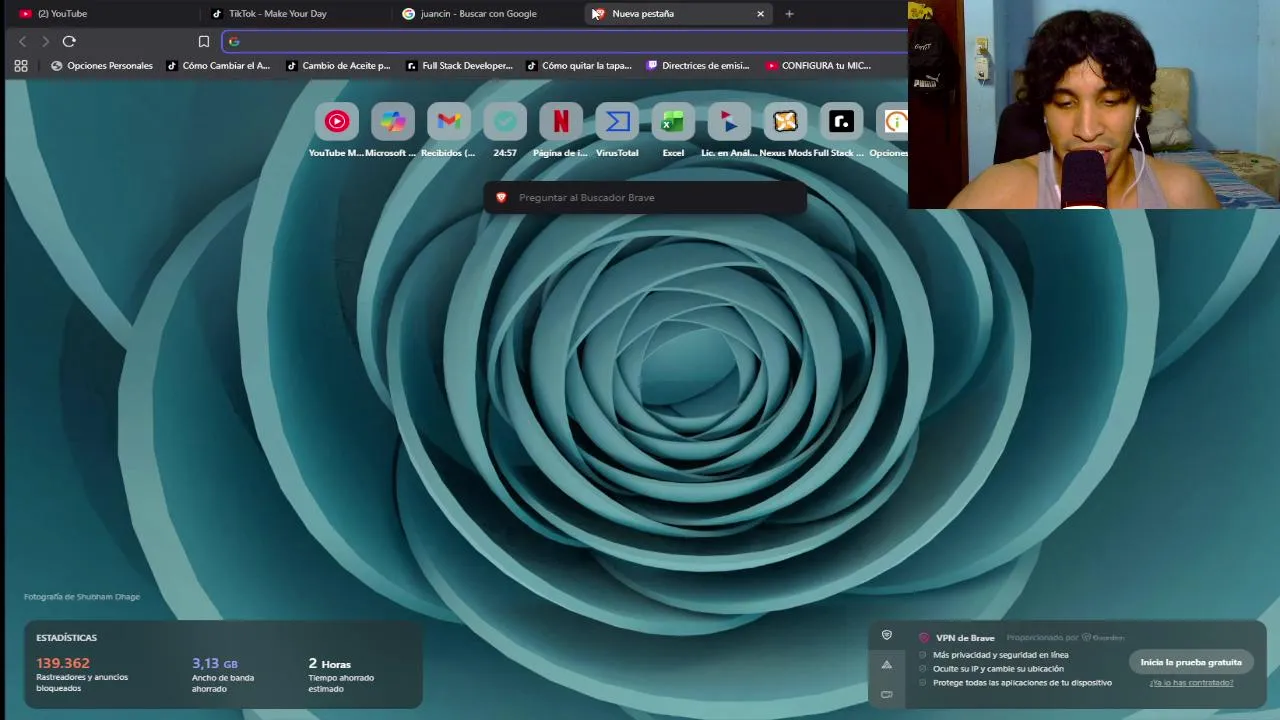Click Inicia la prueba gratuita button
This screenshot has width=1280, height=720.
pos(1191,662)
